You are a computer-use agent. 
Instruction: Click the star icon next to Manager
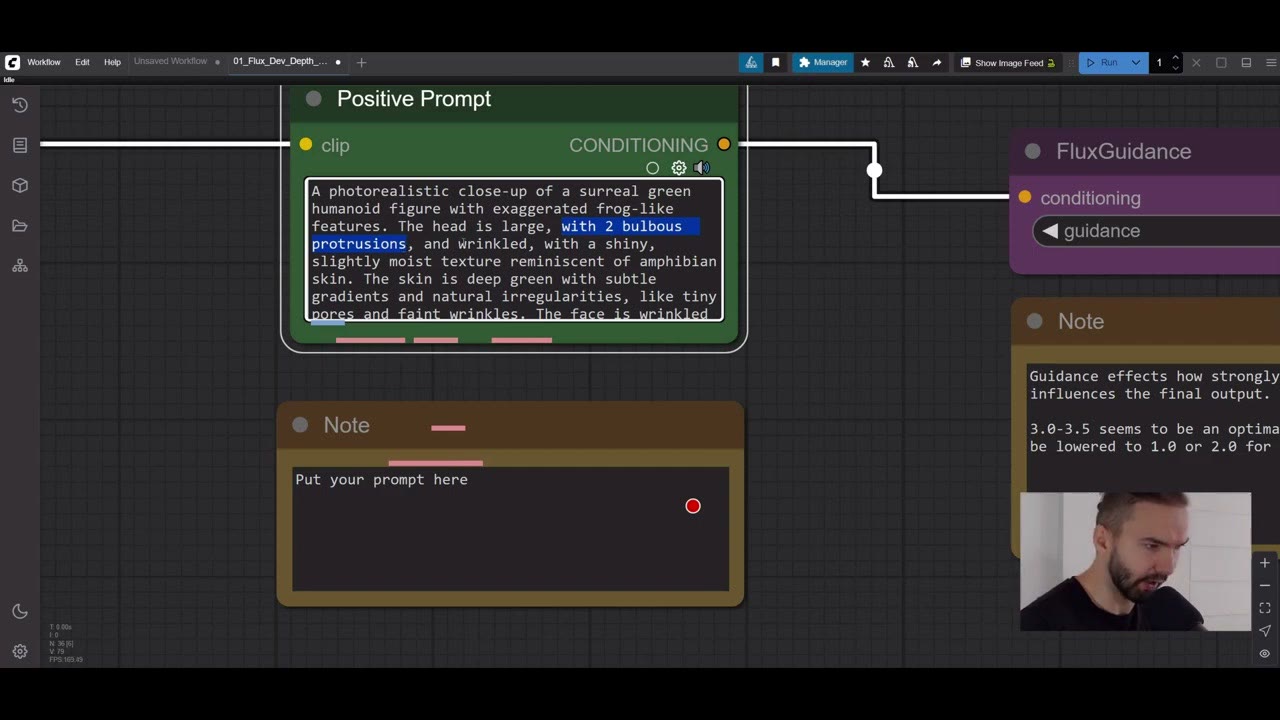865,62
